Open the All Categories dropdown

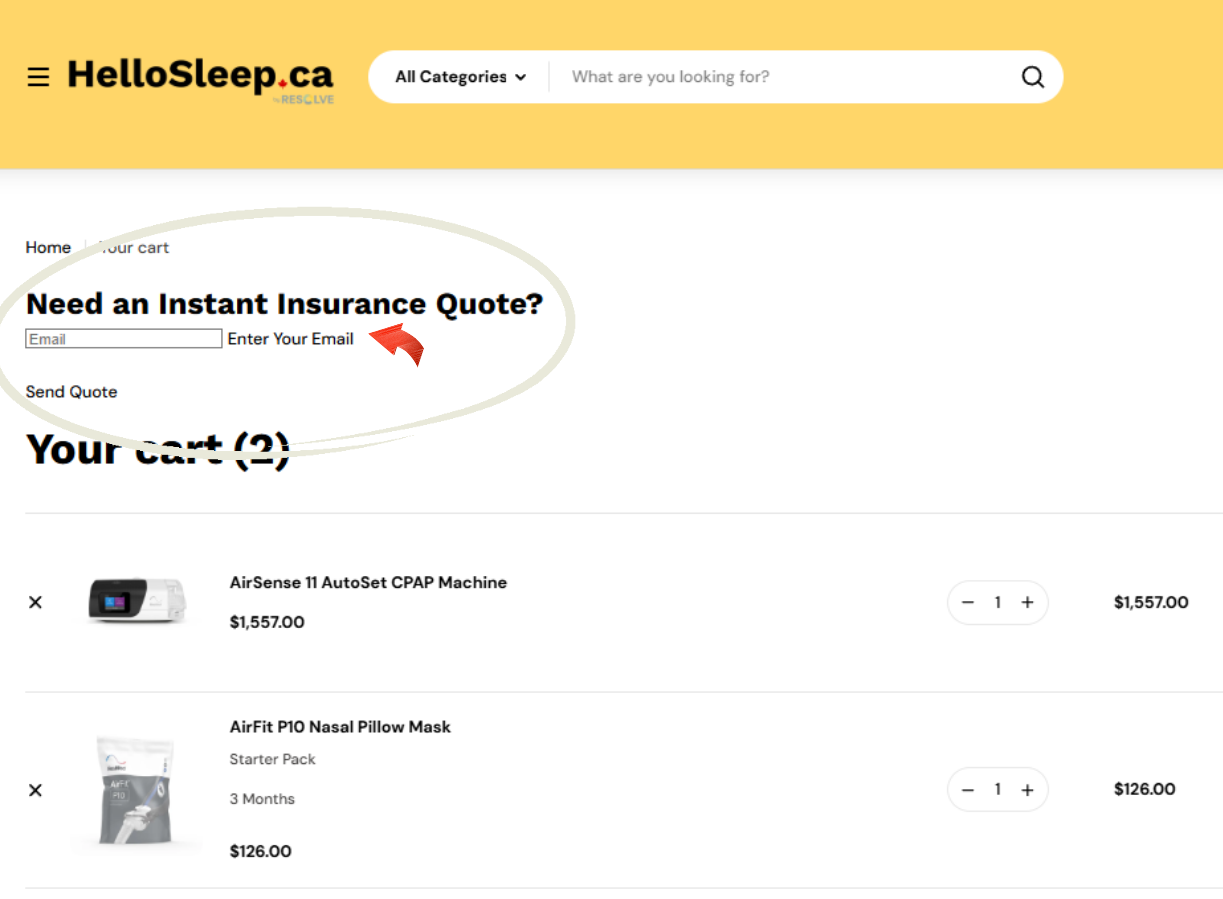click(x=450, y=76)
